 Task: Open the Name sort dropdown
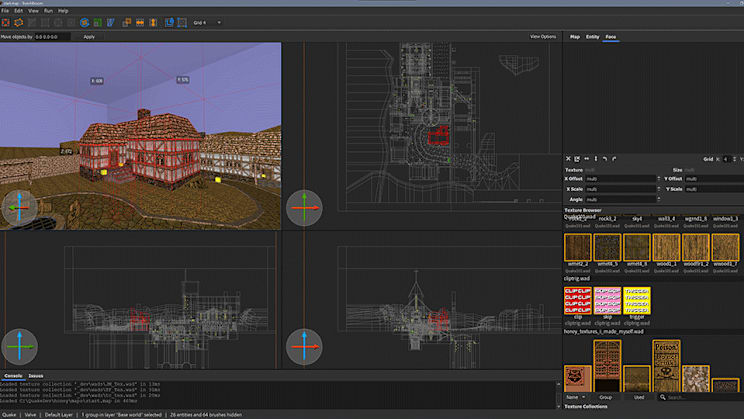[x=576, y=397]
